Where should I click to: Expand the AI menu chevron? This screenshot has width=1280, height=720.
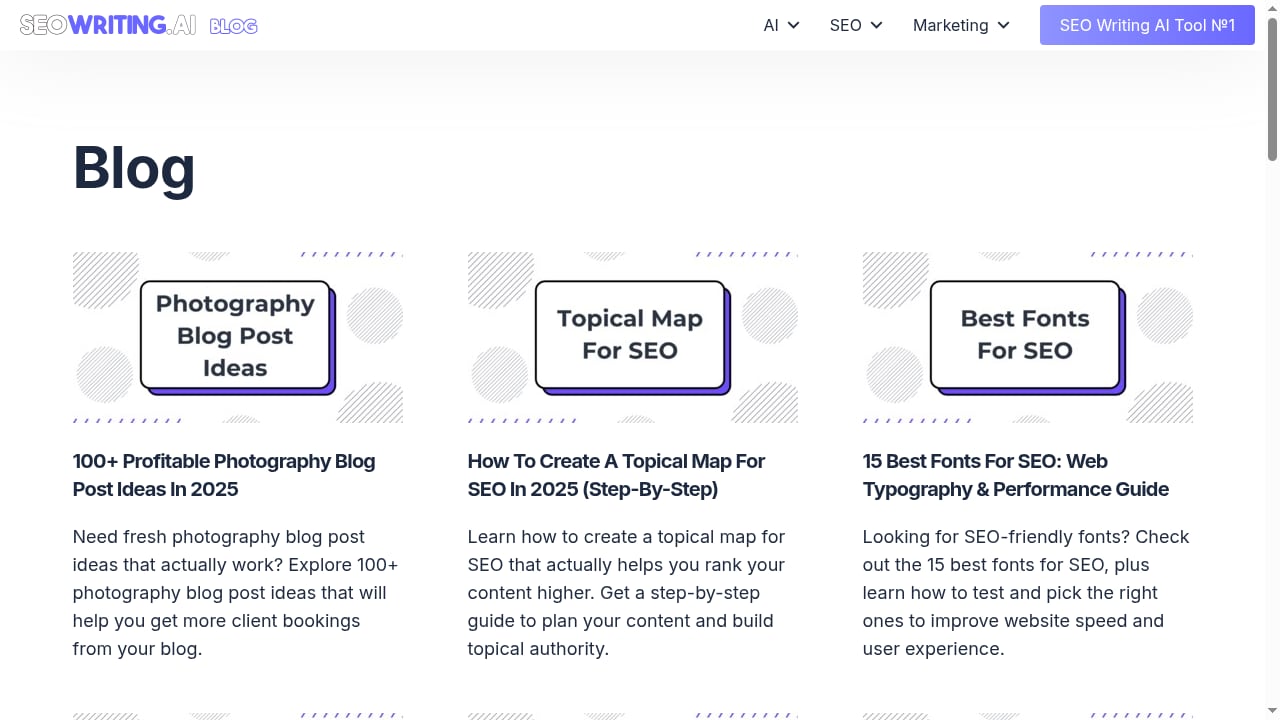[x=794, y=25]
